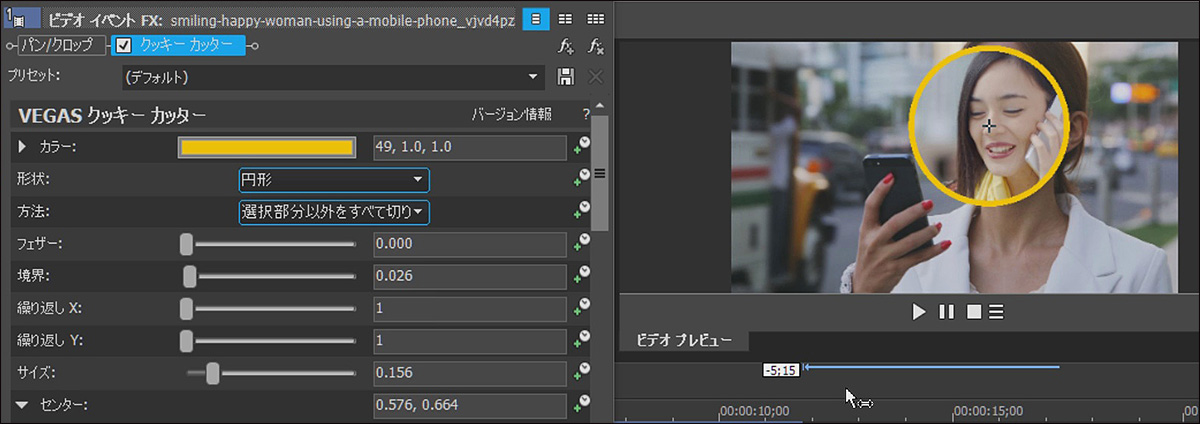Viewport: 1200px width, 424px height.
Task: Click the カラー value field 49, 1.0, 1.0
Action: point(470,147)
